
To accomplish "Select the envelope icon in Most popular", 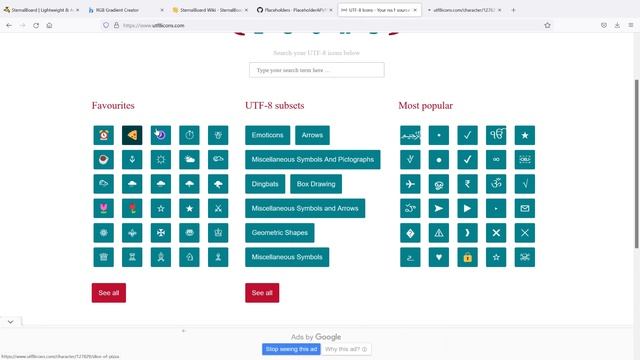I will pyautogui.click(x=524, y=209).
